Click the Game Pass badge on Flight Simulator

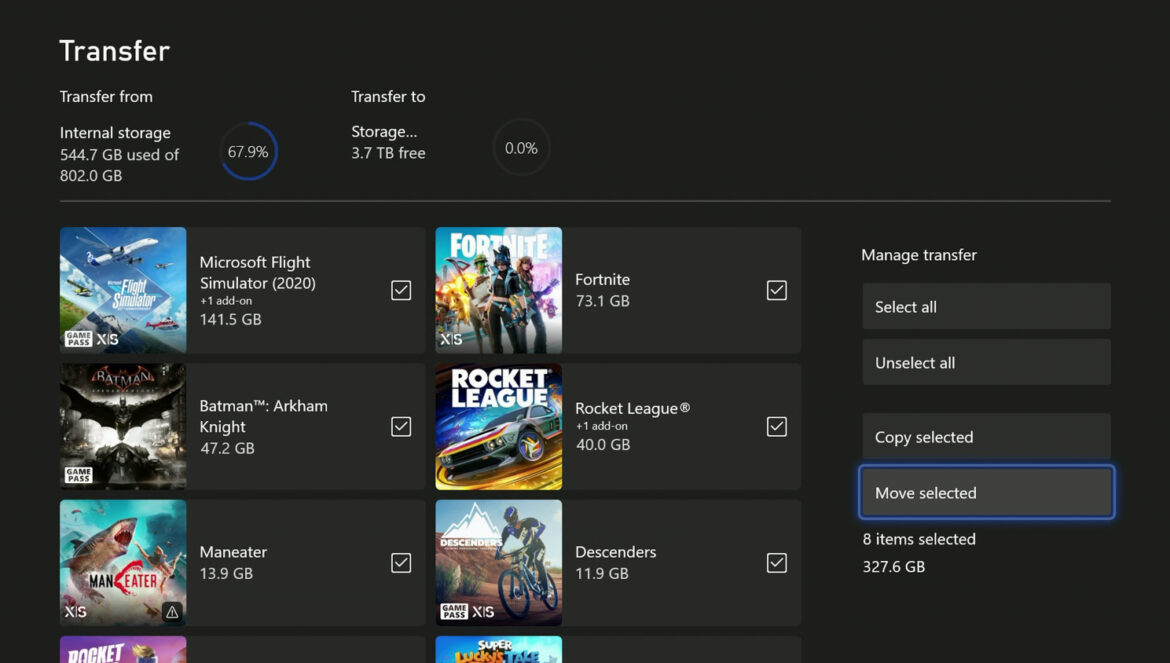coord(78,339)
